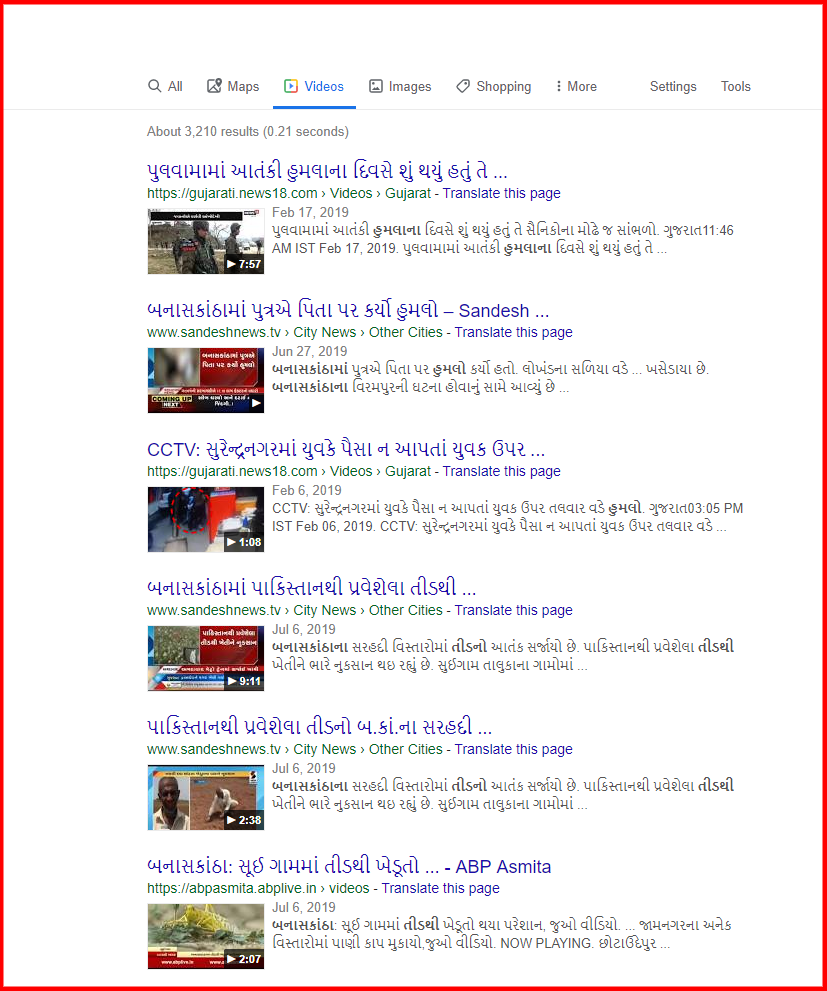The width and height of the screenshot is (827, 991).
Task: Translate the 2:38 Sandesh locust result
Action: click(513, 750)
